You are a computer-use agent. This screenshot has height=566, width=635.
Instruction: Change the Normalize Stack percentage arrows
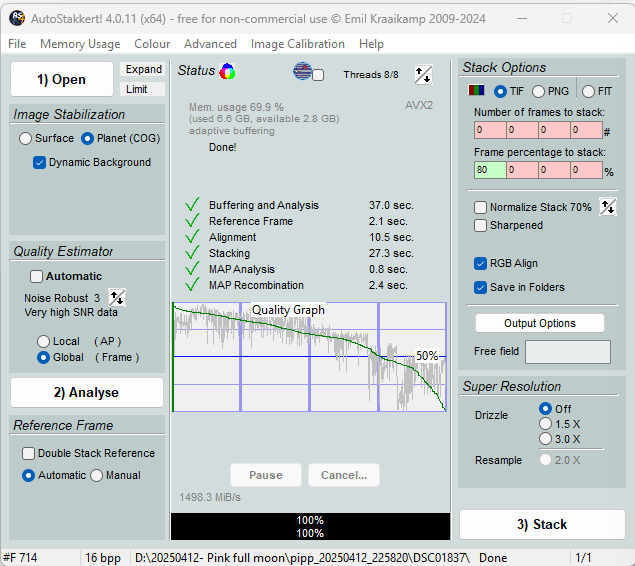tap(607, 207)
